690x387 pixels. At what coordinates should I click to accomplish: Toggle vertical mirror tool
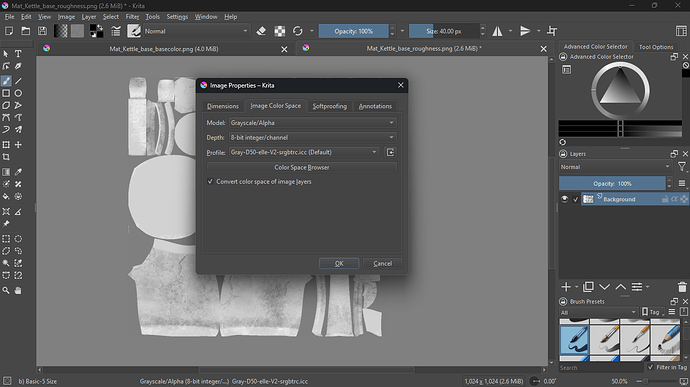[x=525, y=31]
